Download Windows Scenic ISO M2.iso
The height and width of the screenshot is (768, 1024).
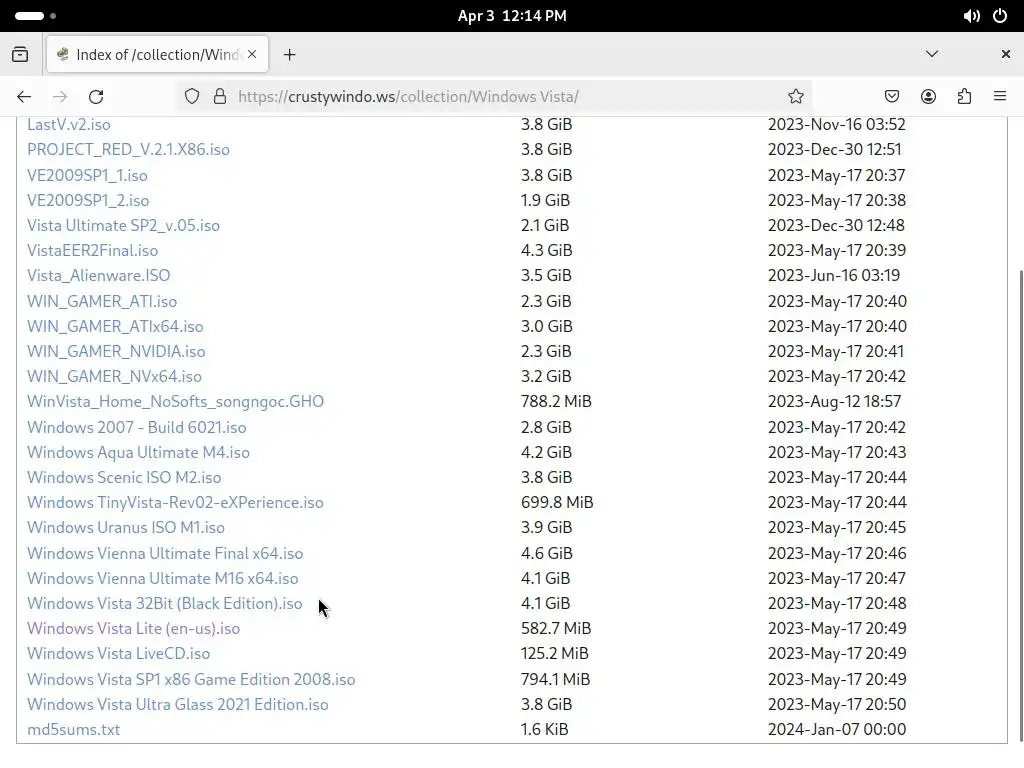click(x=124, y=477)
